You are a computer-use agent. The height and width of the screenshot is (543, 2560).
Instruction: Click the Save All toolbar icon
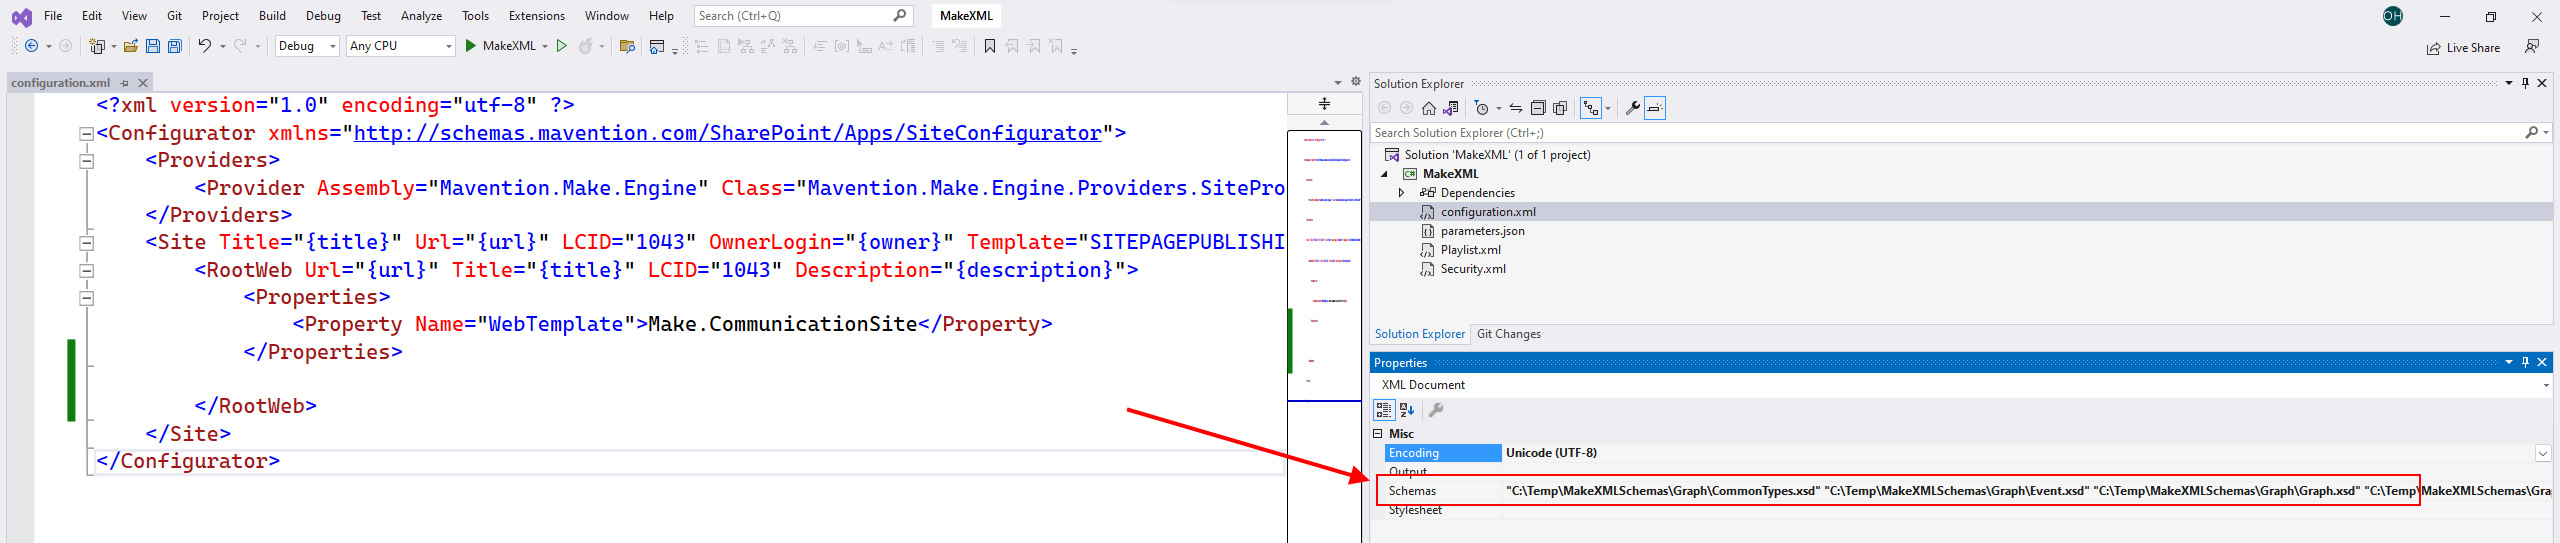click(x=175, y=46)
